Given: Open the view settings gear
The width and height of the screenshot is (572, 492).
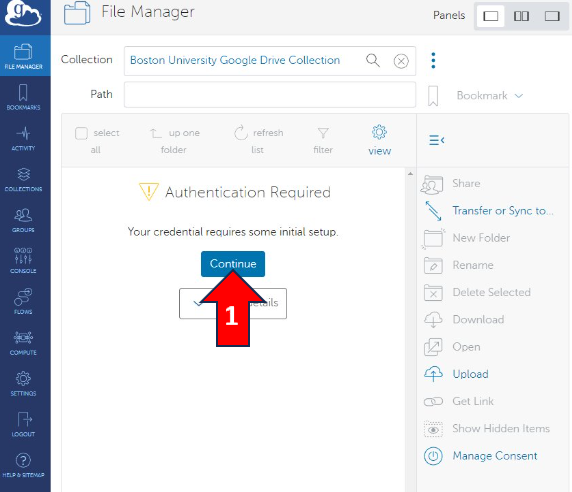Looking at the screenshot, I should 379,141.
